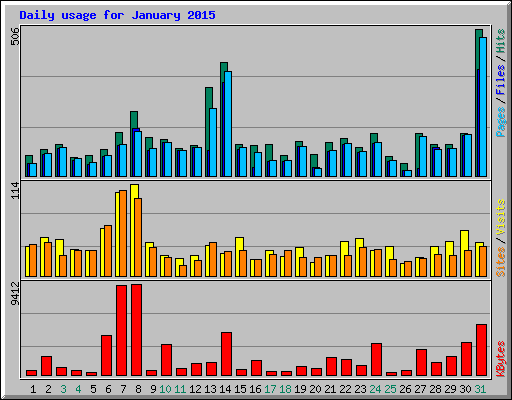Select the day 7 KBytes bar
The image size is (512, 400).
click(x=121, y=331)
